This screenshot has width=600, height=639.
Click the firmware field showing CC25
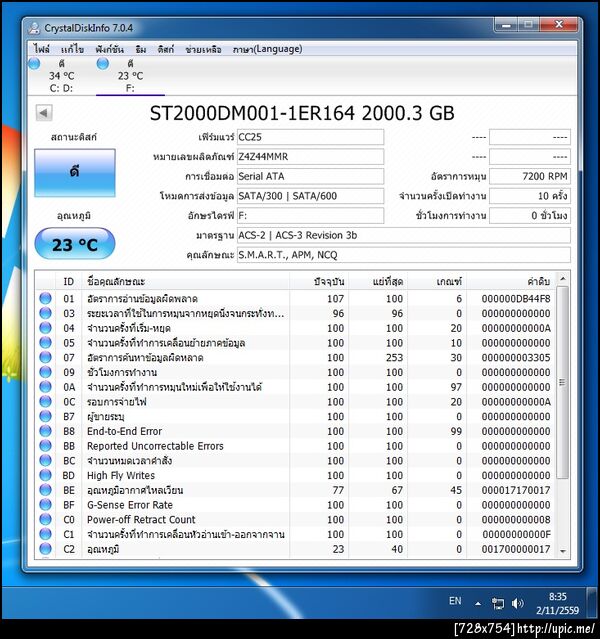click(x=311, y=137)
